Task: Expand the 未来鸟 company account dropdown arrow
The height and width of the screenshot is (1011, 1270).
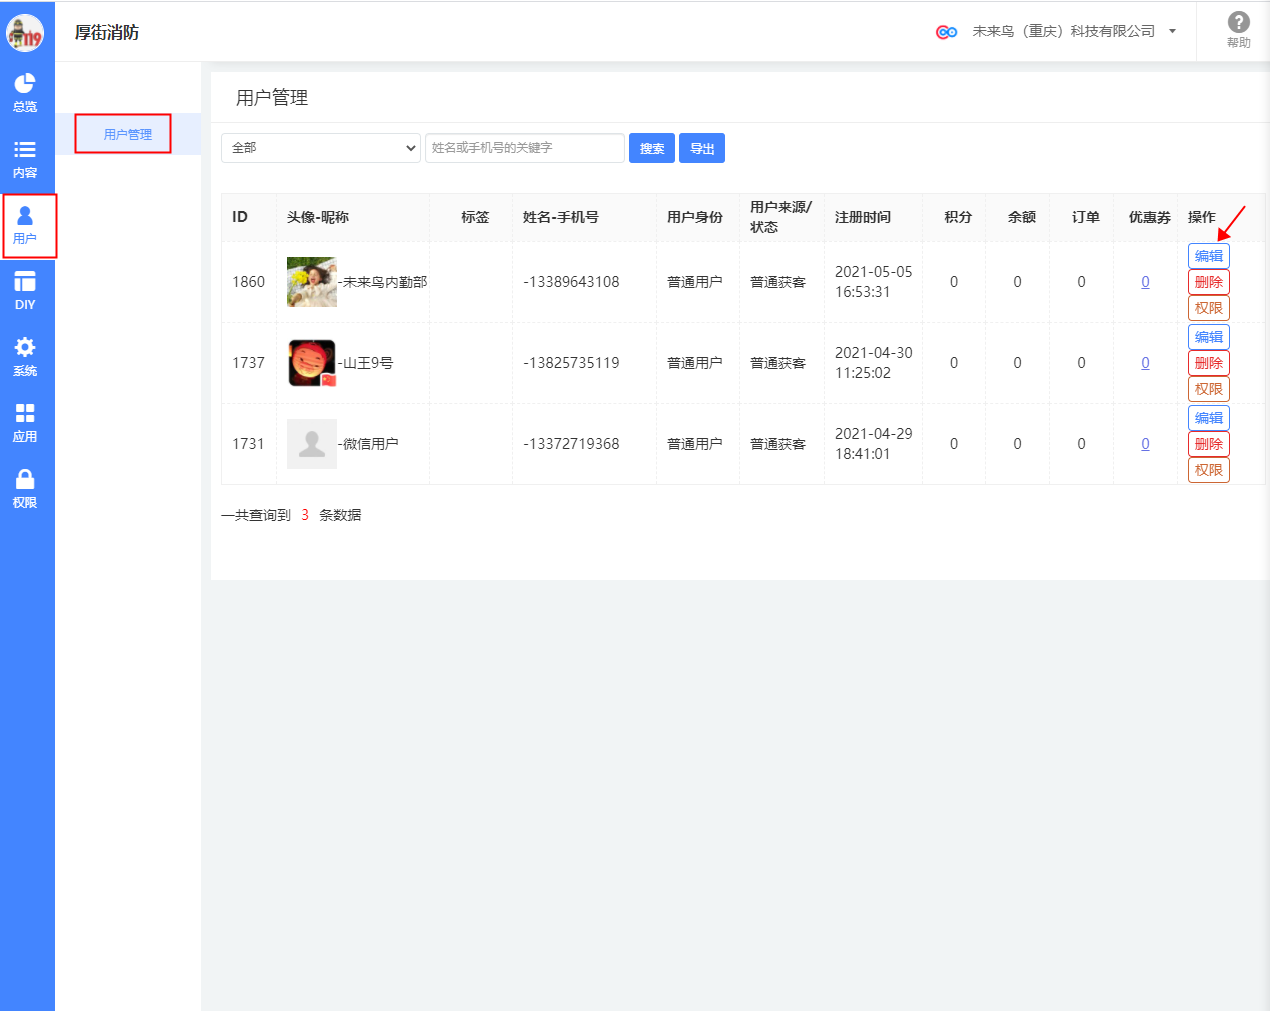Action: click(1172, 31)
